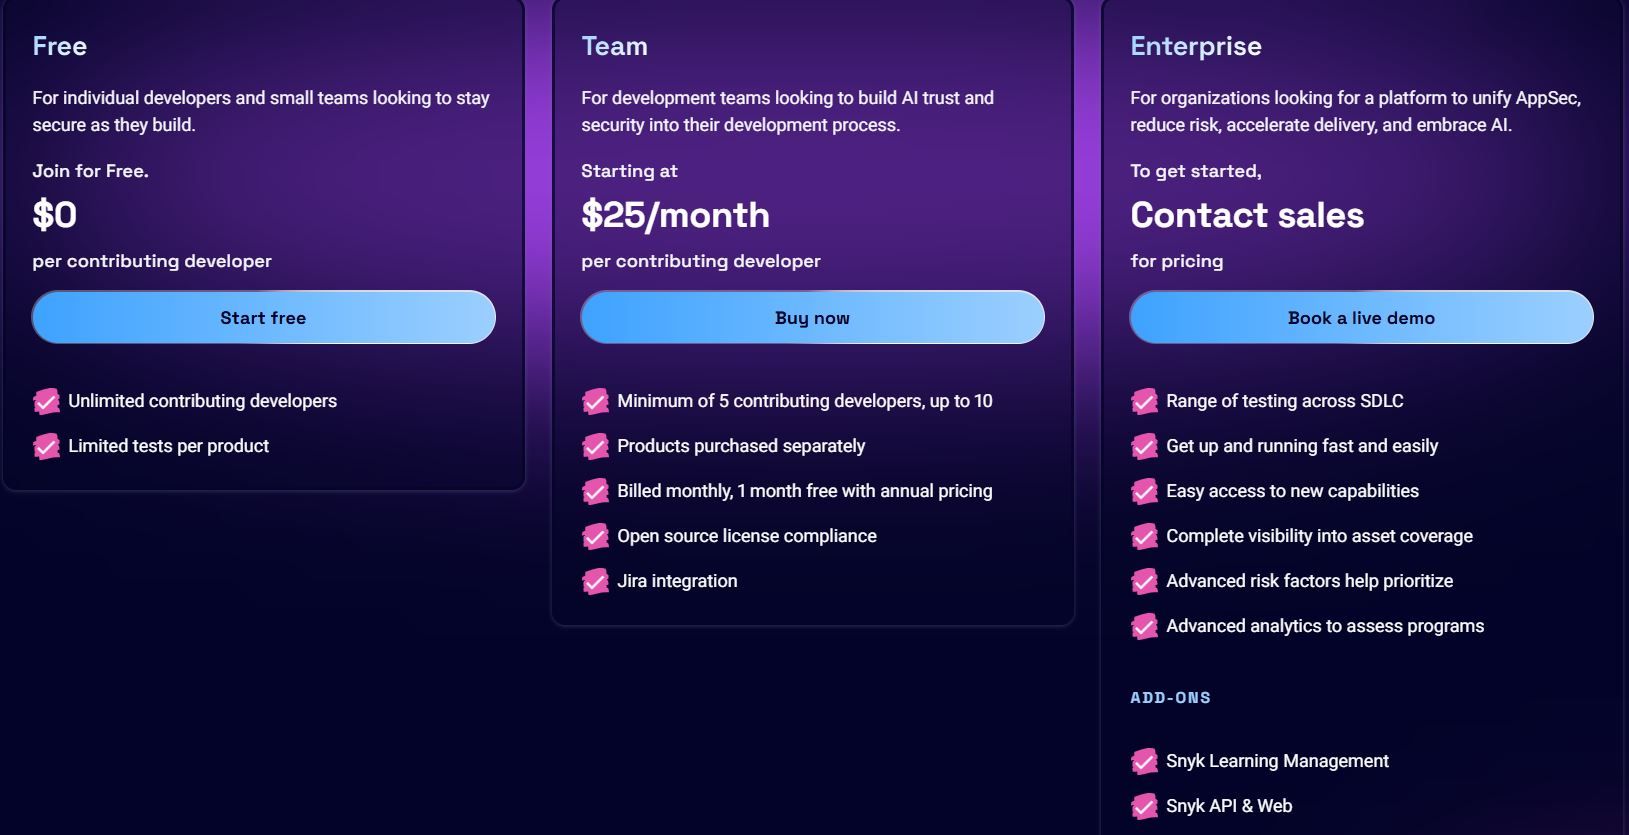Click checkmark icon next to Limited tests per product
This screenshot has width=1629, height=835.
point(46,446)
